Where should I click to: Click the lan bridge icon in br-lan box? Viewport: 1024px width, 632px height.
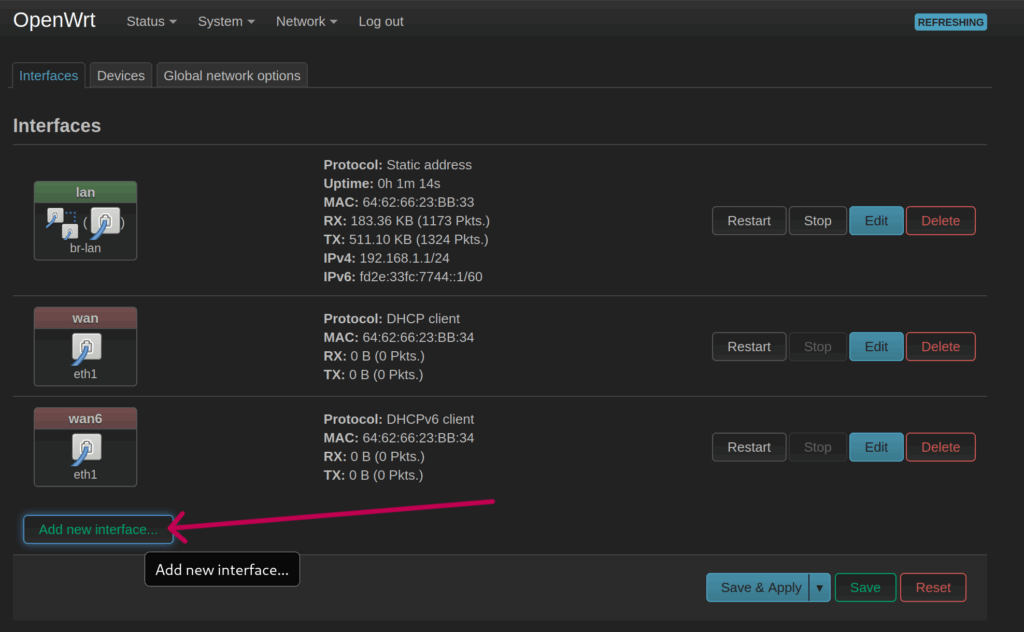(61, 222)
